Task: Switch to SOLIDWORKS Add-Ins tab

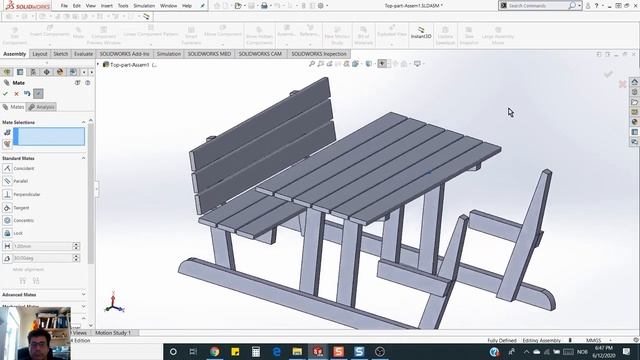Action: coord(124,54)
